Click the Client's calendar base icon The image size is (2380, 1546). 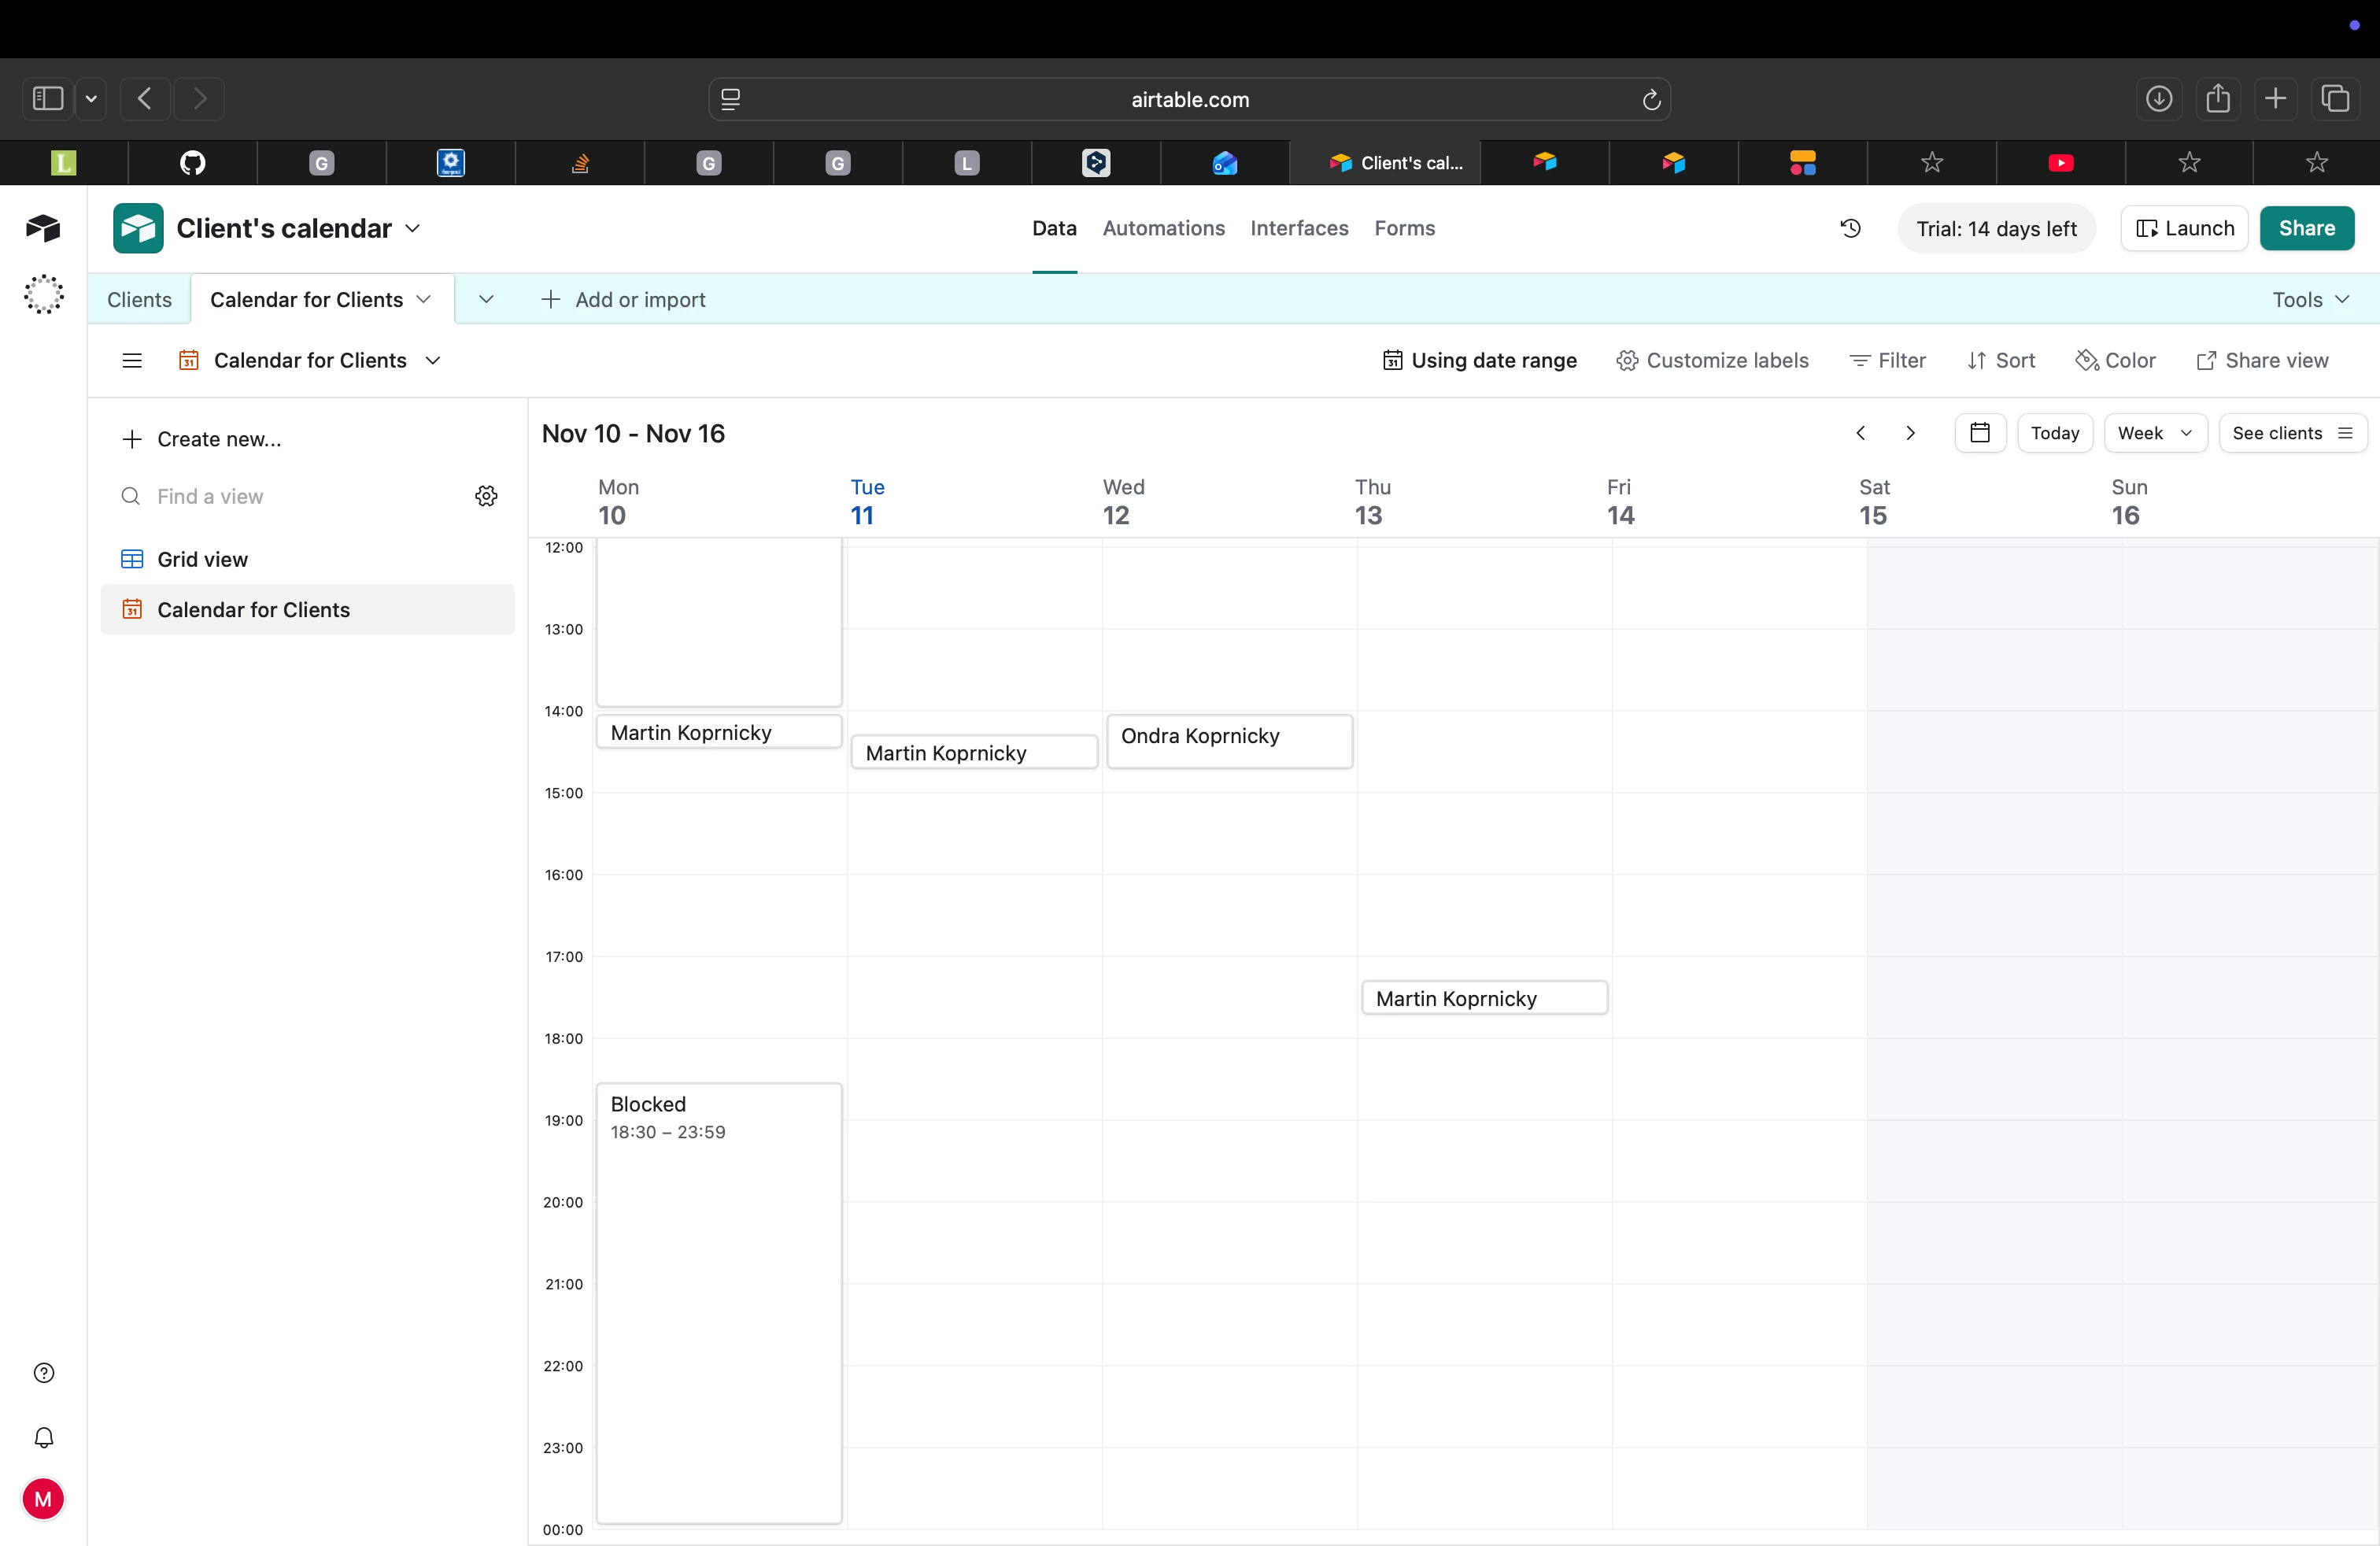click(138, 228)
